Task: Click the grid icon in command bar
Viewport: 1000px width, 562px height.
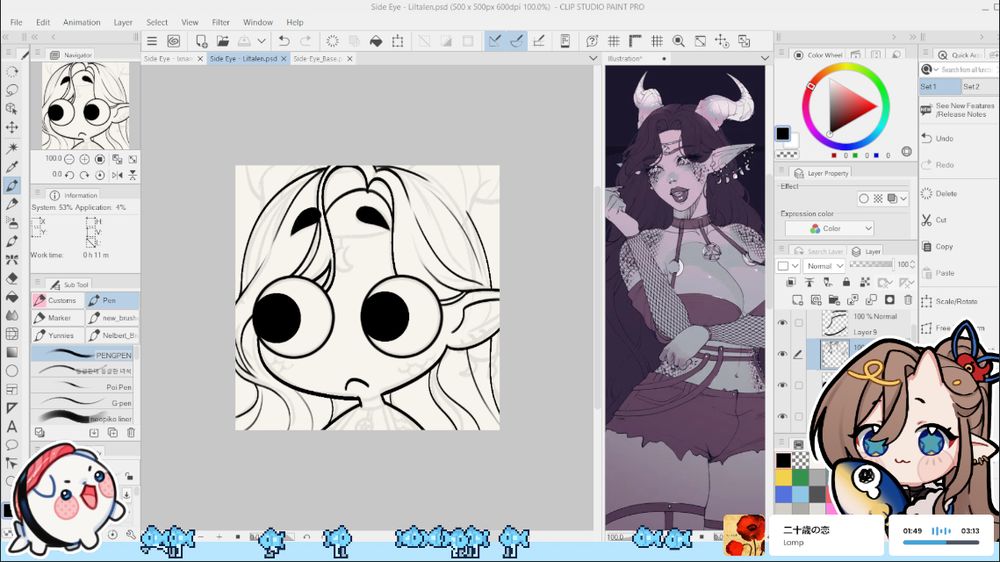Action: tap(614, 41)
